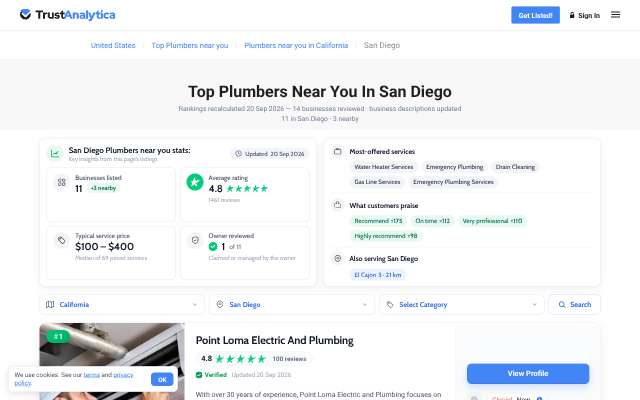Accept cookies with OK button
Screen dimensions: 640x400
click(162, 380)
